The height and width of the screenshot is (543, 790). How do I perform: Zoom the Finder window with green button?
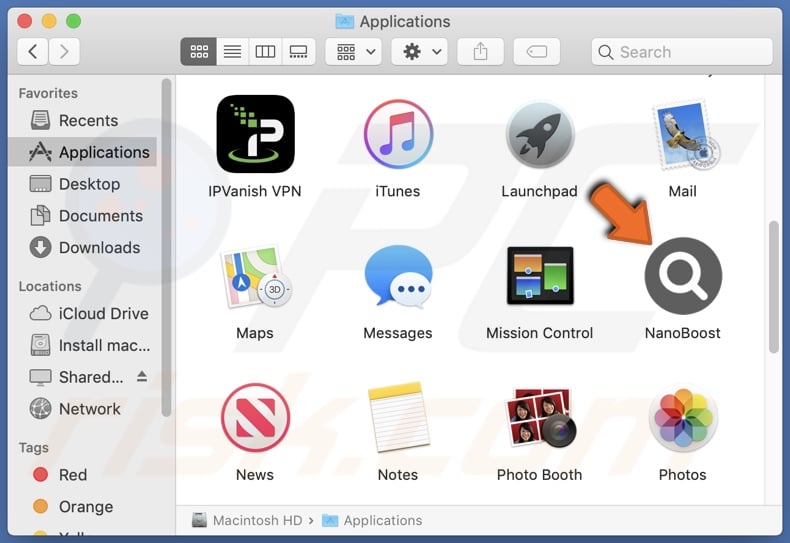click(74, 21)
